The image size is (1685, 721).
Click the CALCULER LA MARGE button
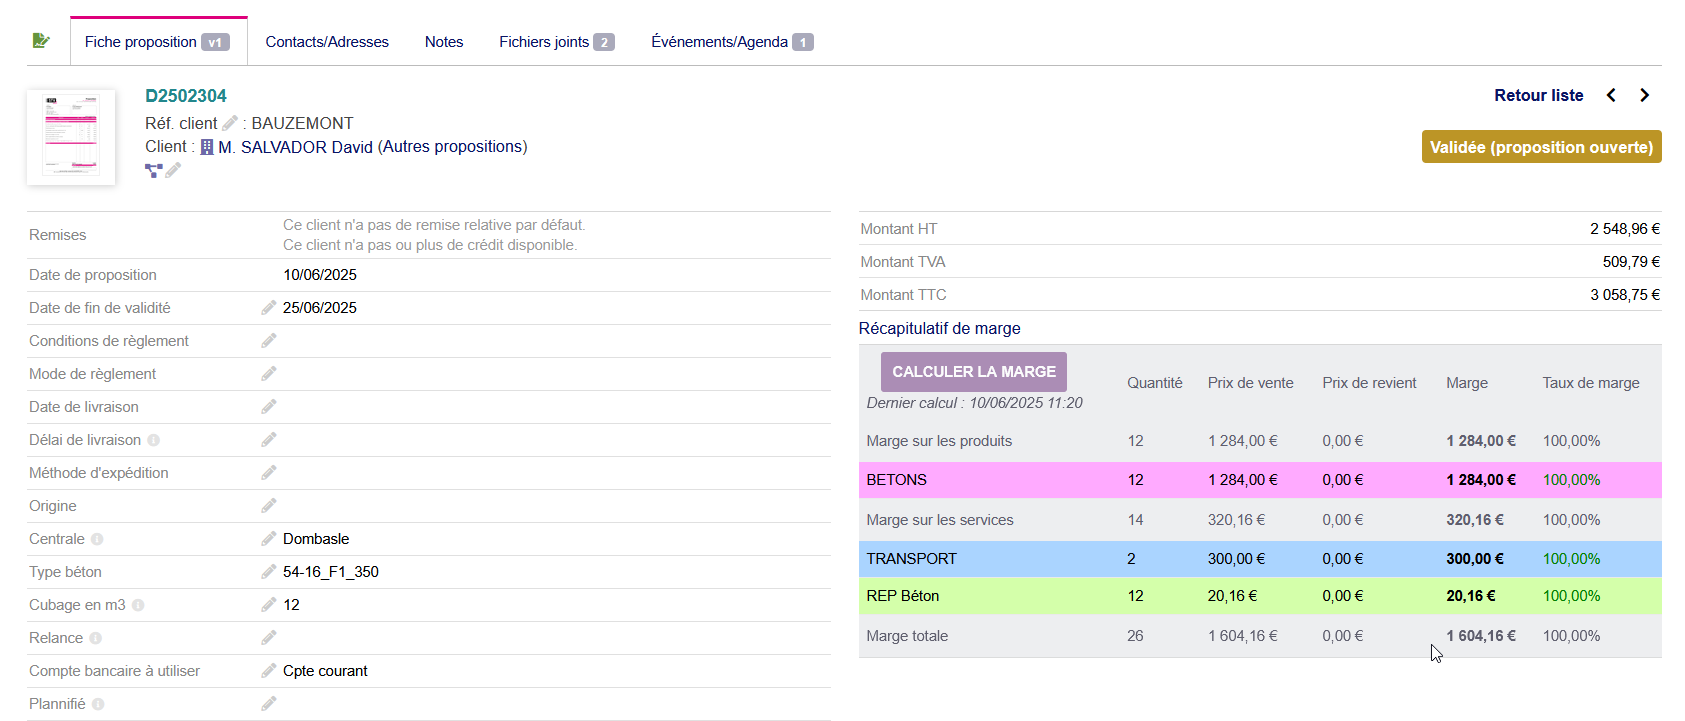click(974, 371)
